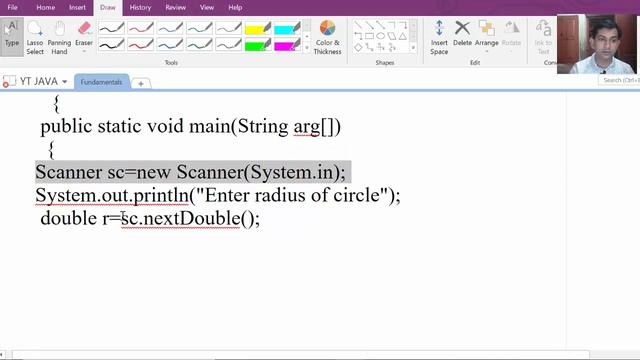Viewport: 640px width, 360px height.
Task: Select the cyan highlighter
Action: pyautogui.click(x=287, y=28)
